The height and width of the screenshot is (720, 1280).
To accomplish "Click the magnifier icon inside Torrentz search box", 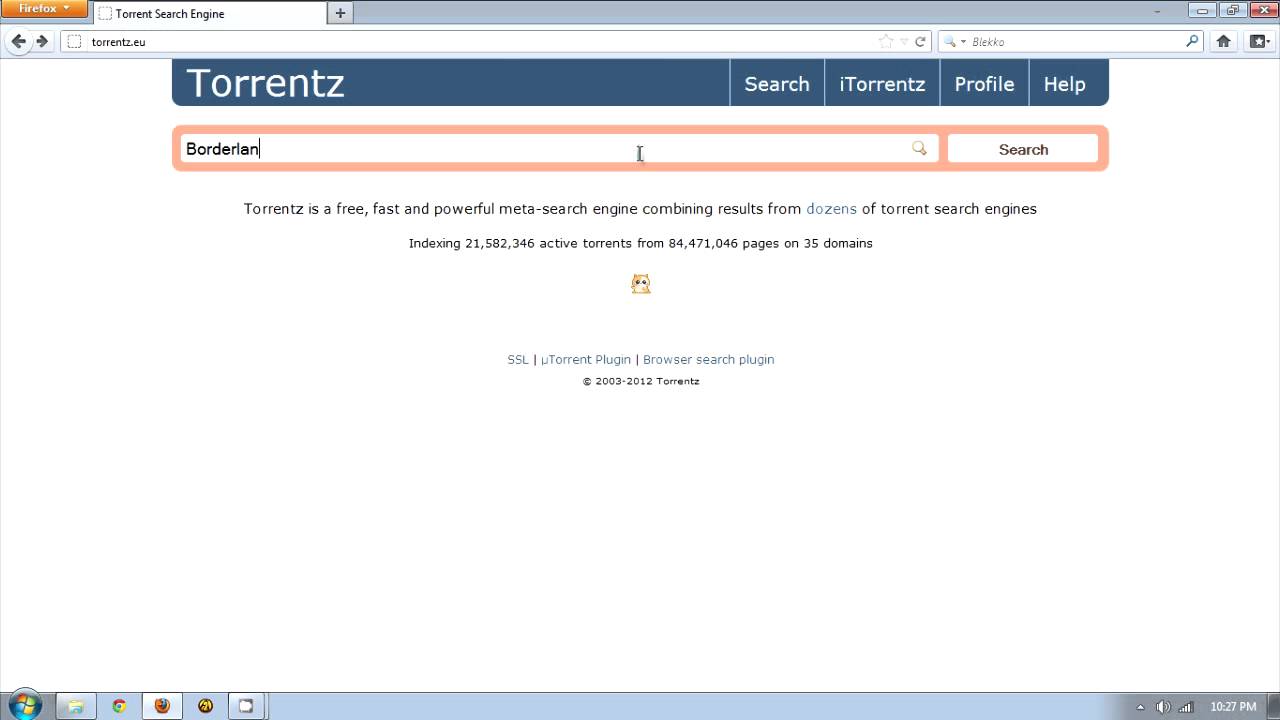I will click(x=919, y=148).
